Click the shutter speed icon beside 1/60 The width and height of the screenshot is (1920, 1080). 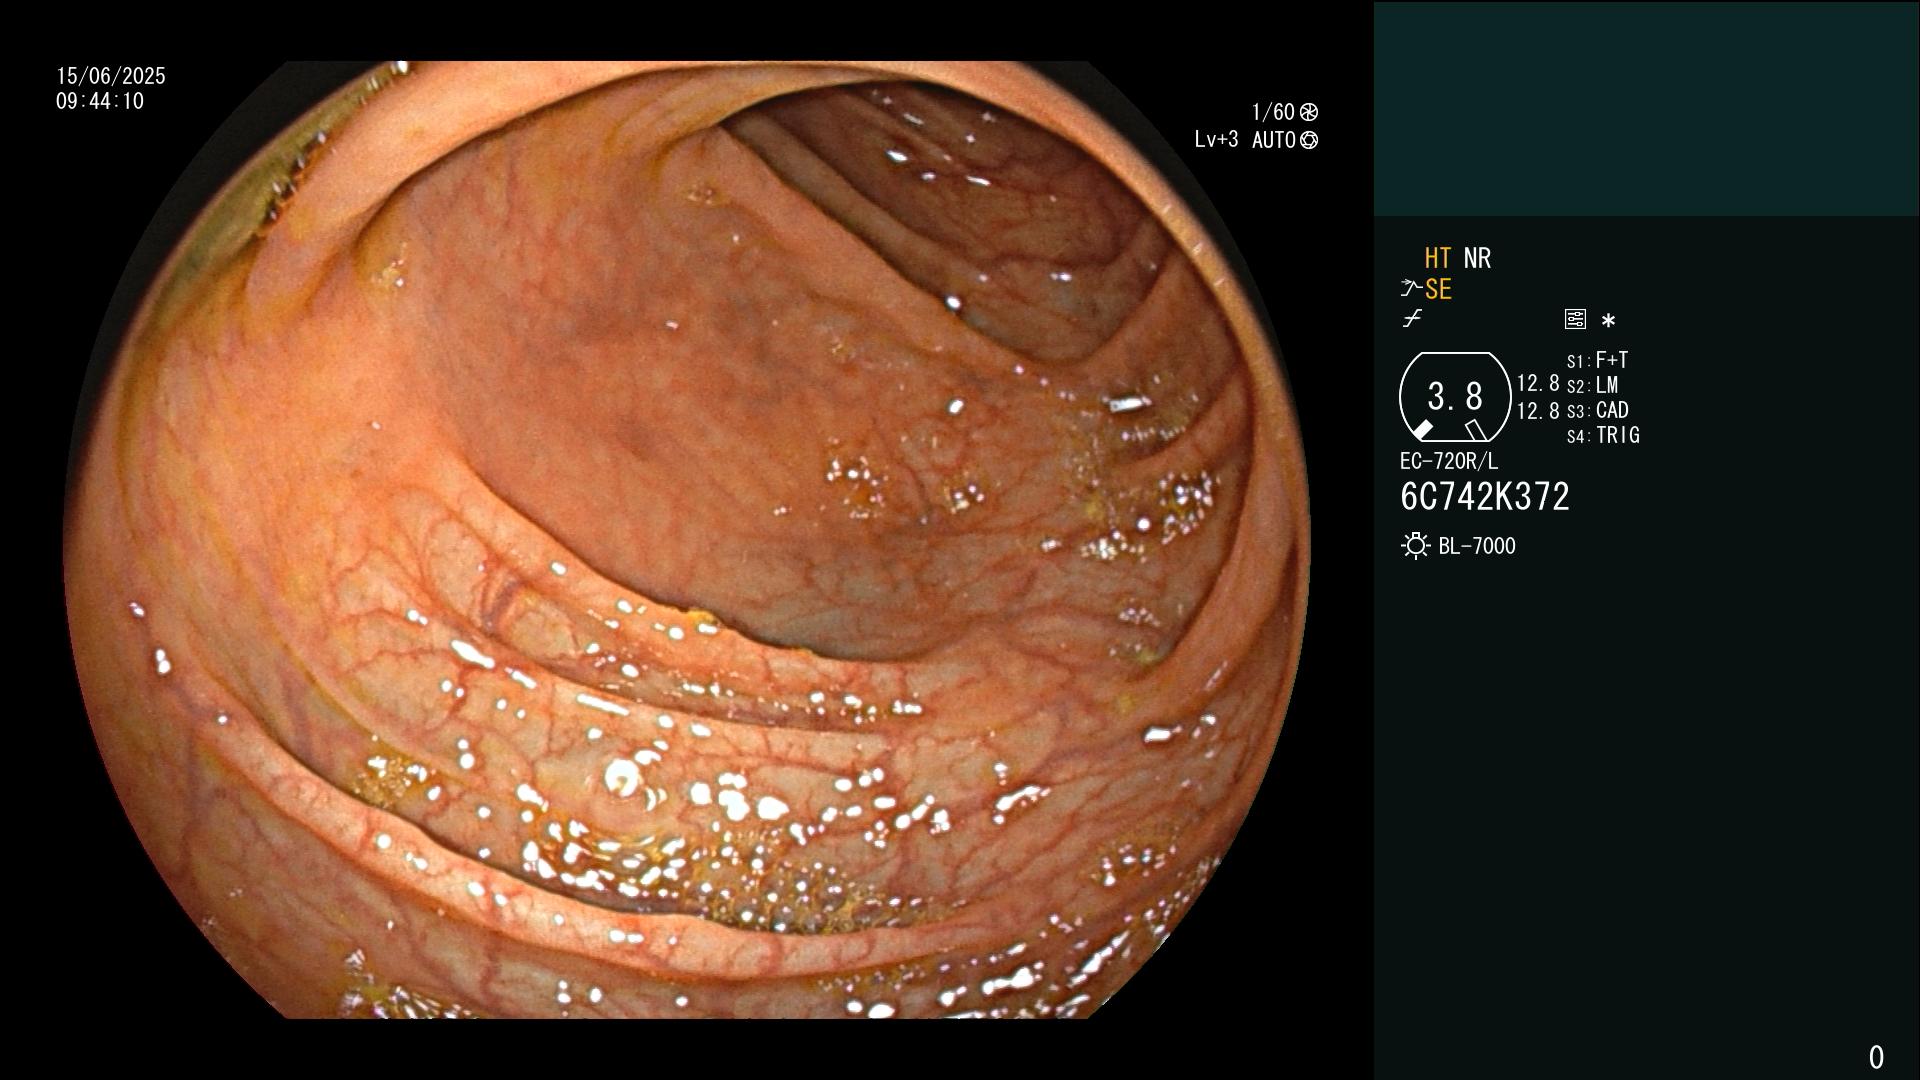click(x=1309, y=112)
